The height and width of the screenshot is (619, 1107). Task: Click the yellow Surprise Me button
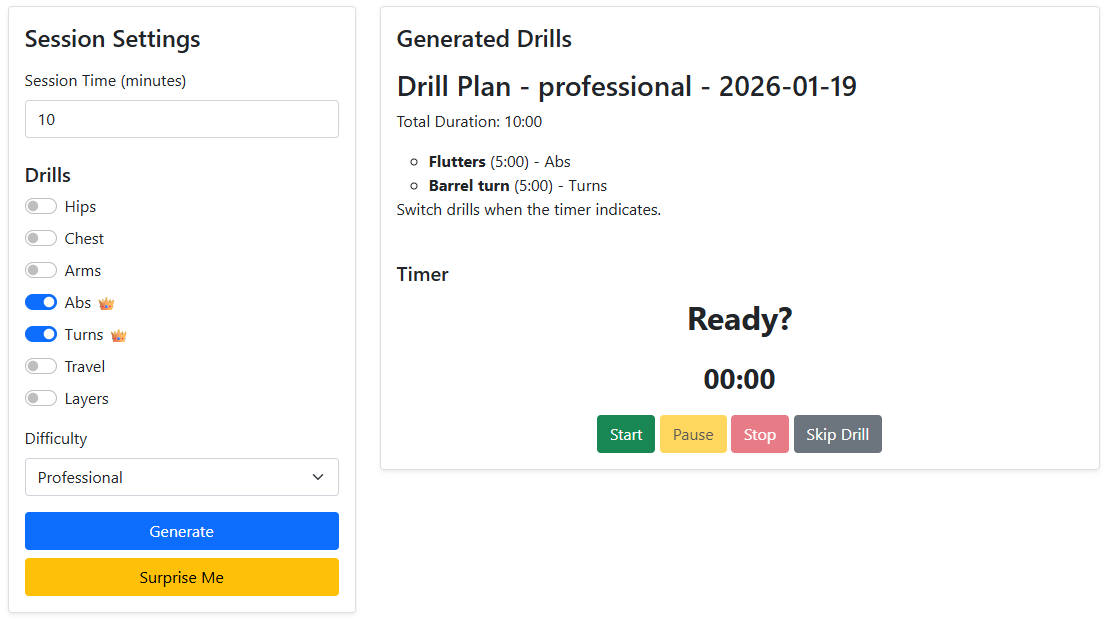point(181,577)
